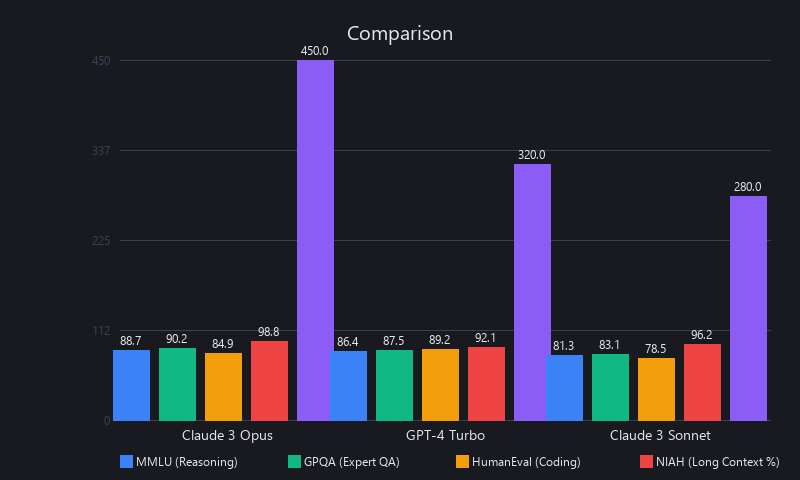Toggle the NIAH (Long Context %) legend entry
Viewport: 800px width, 480px height.
pyautogui.click(x=710, y=462)
